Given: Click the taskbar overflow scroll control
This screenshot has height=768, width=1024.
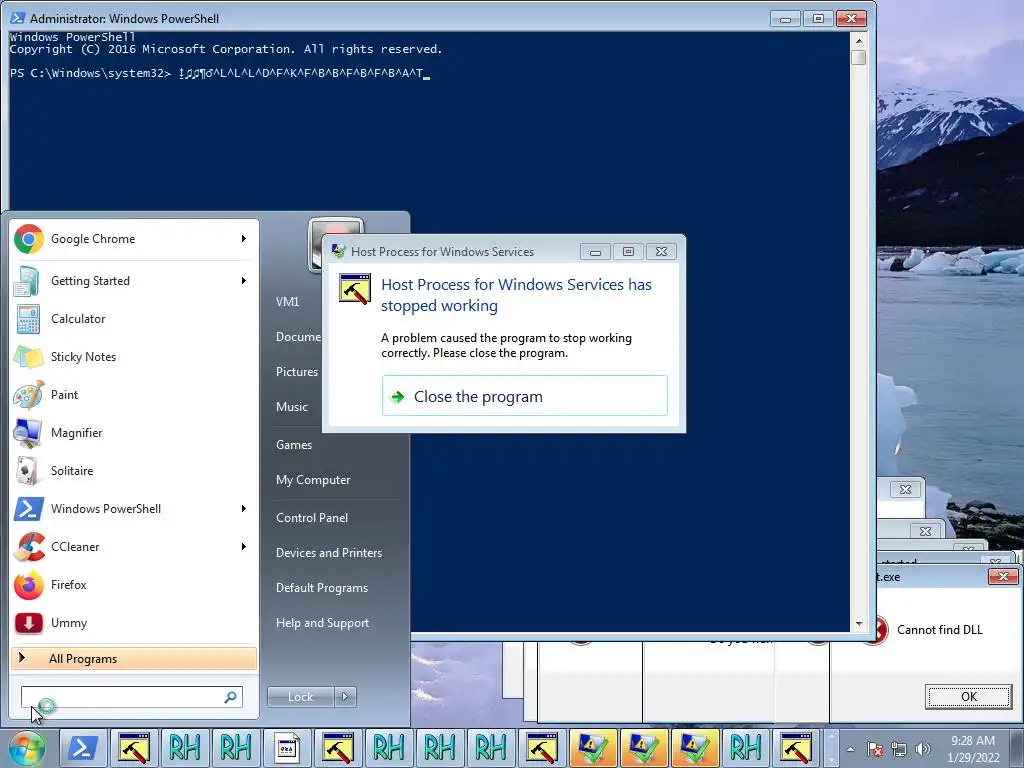Looking at the screenshot, I should click(x=831, y=748).
